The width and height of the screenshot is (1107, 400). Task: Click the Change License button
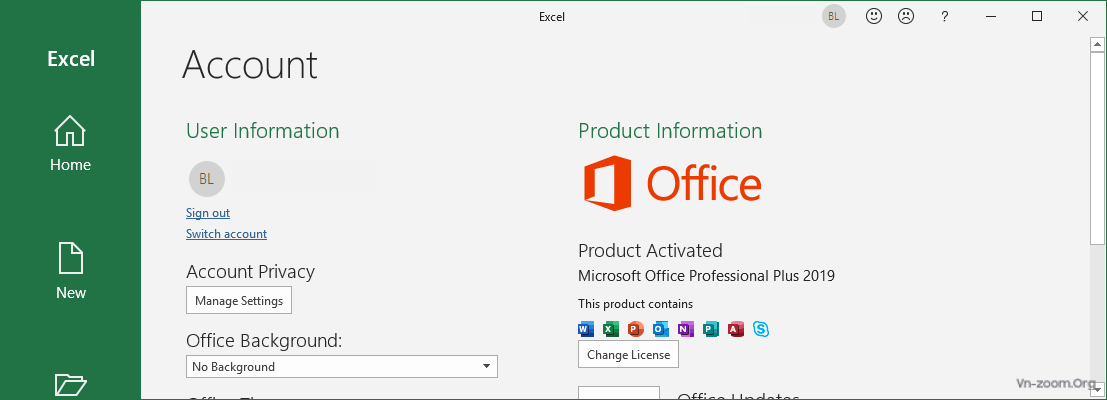pos(628,355)
